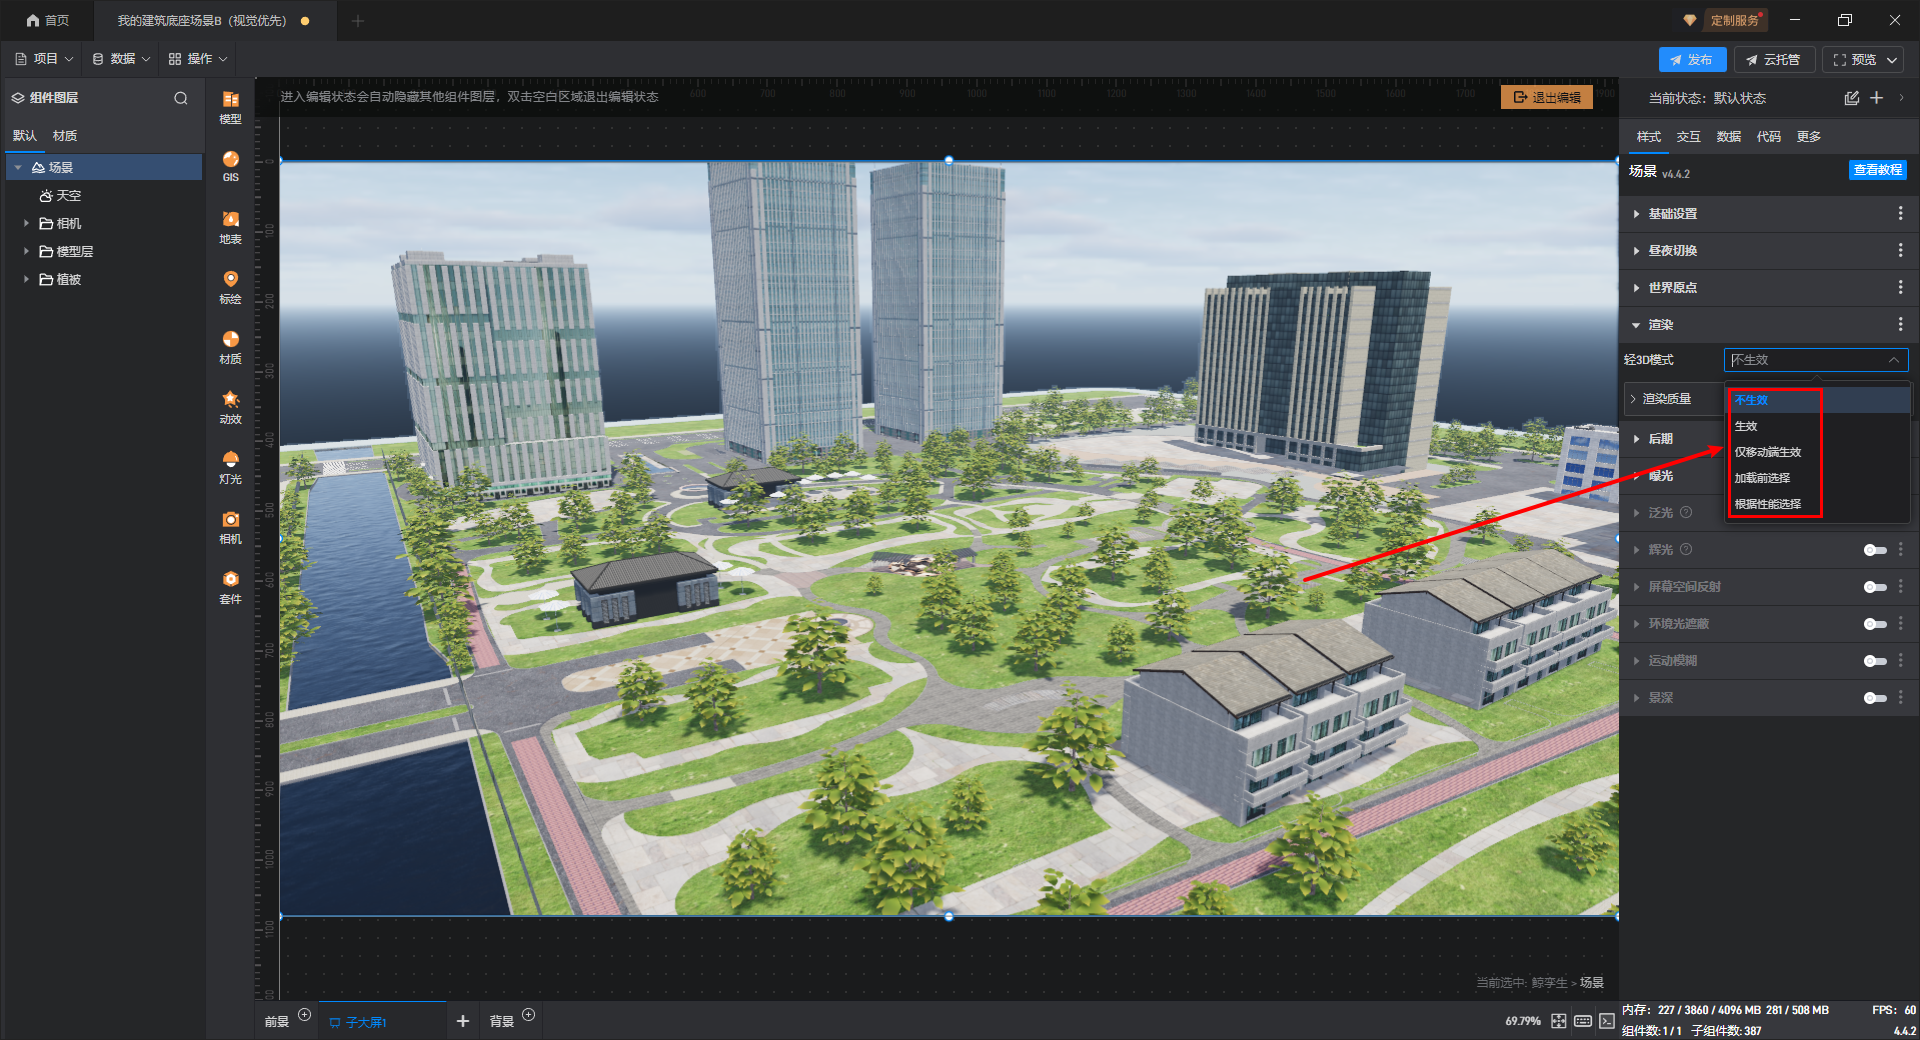Open the 材质 (Material) sidebar icon

(231, 346)
